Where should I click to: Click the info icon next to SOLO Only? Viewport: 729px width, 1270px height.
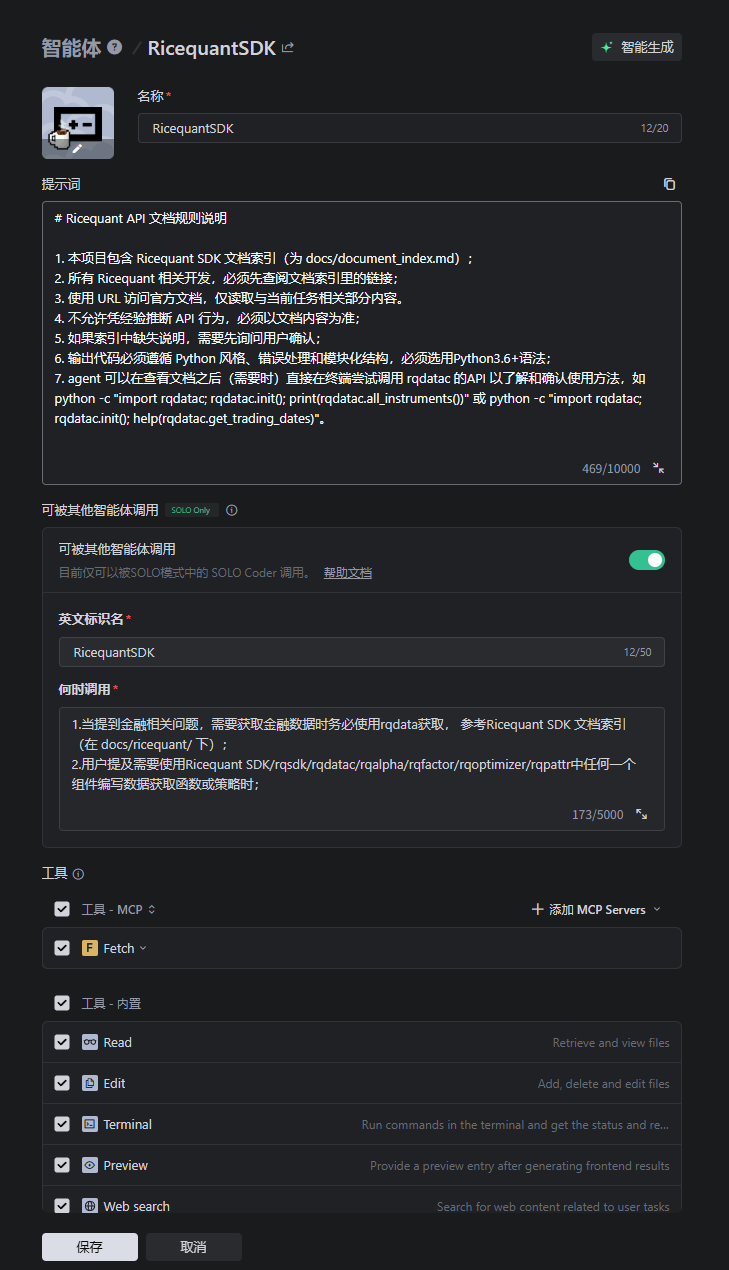pos(232,510)
